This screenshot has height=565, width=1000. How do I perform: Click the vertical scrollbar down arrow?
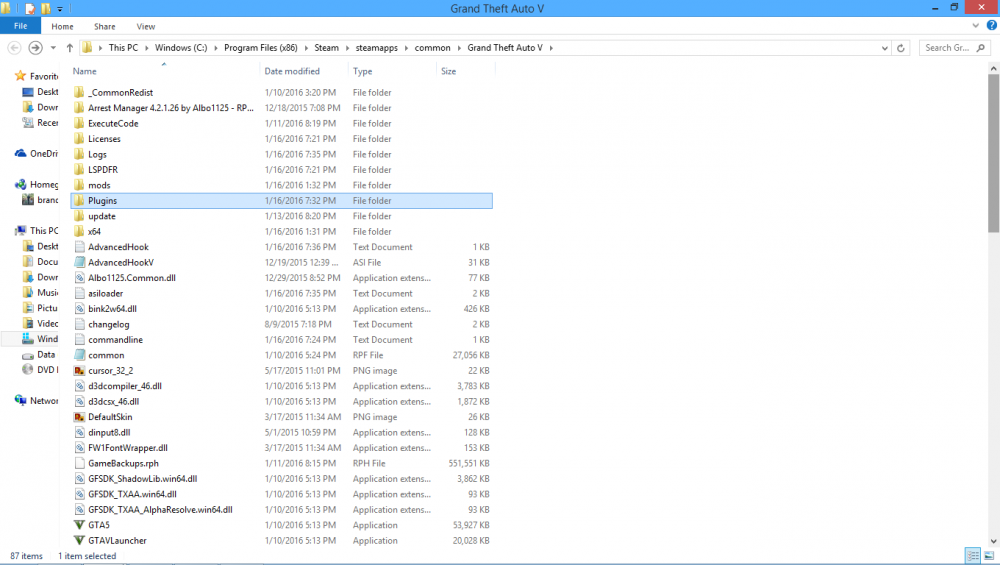pos(994,541)
